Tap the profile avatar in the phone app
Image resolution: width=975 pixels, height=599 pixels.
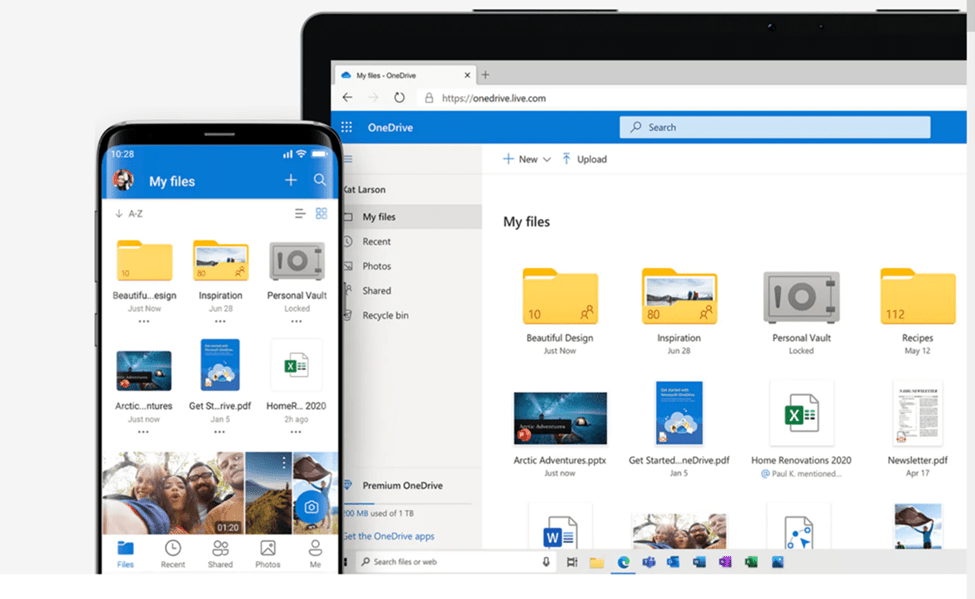[123, 180]
